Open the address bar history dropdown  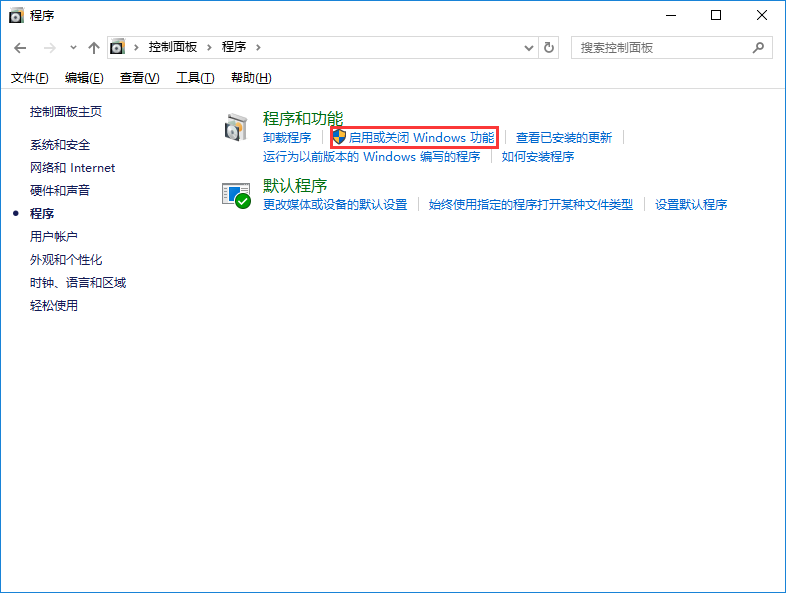point(530,47)
